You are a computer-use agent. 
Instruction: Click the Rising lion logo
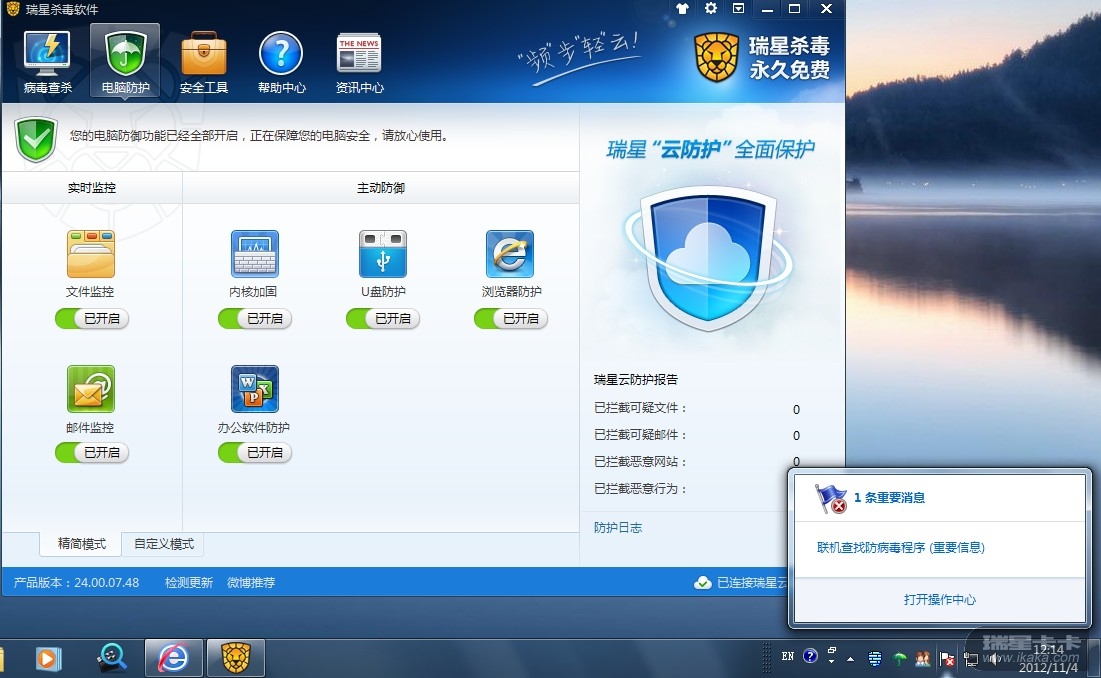716,58
